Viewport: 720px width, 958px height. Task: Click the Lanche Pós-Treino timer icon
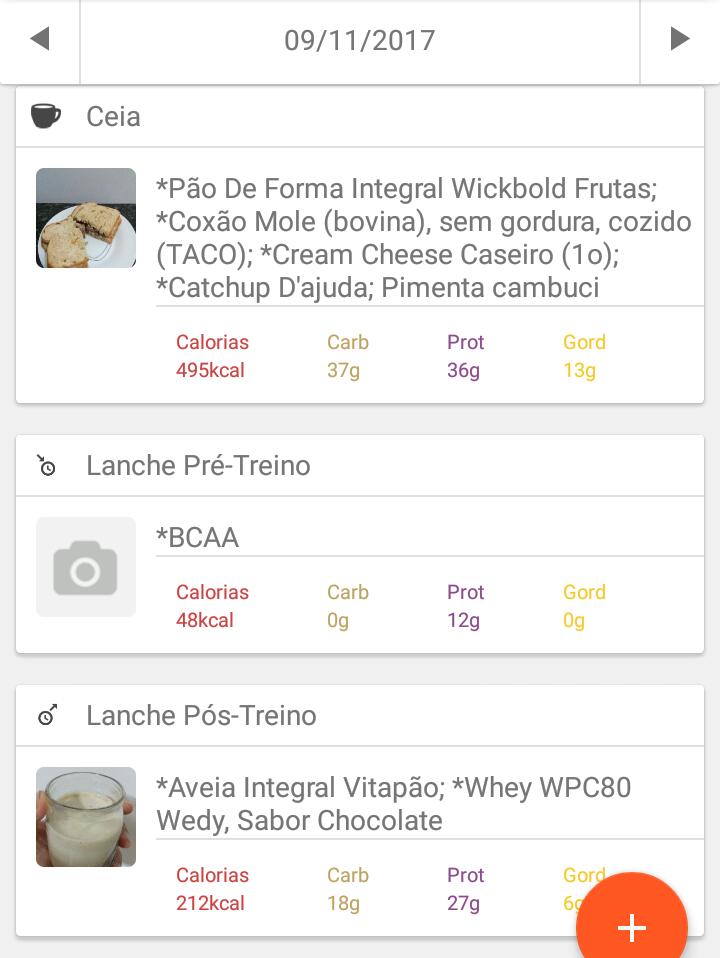[48, 715]
